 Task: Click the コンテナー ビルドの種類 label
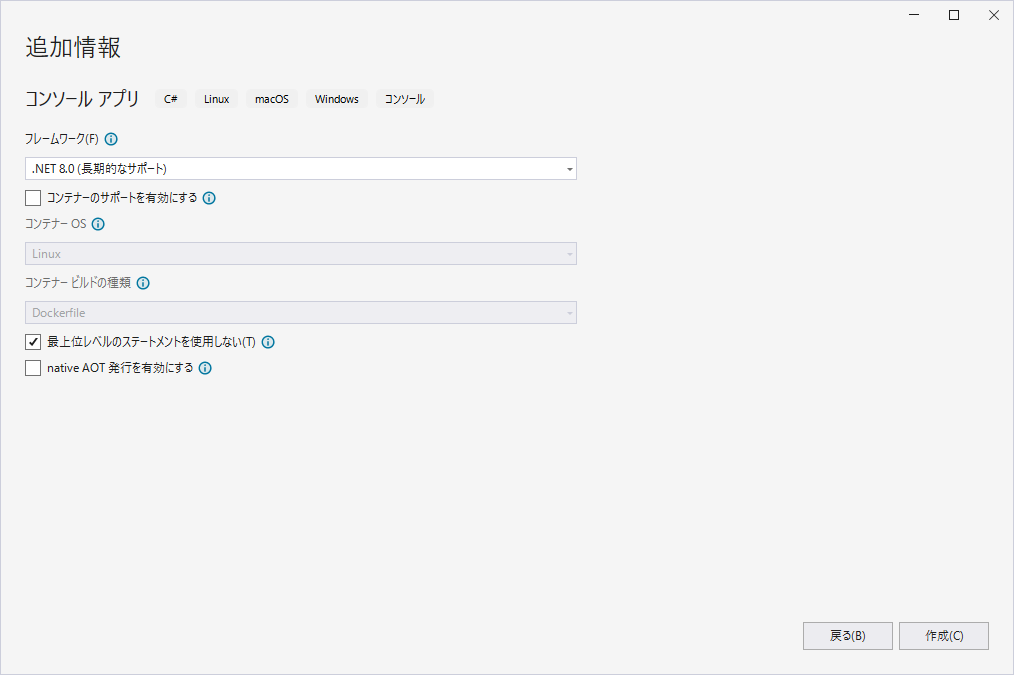(x=78, y=283)
